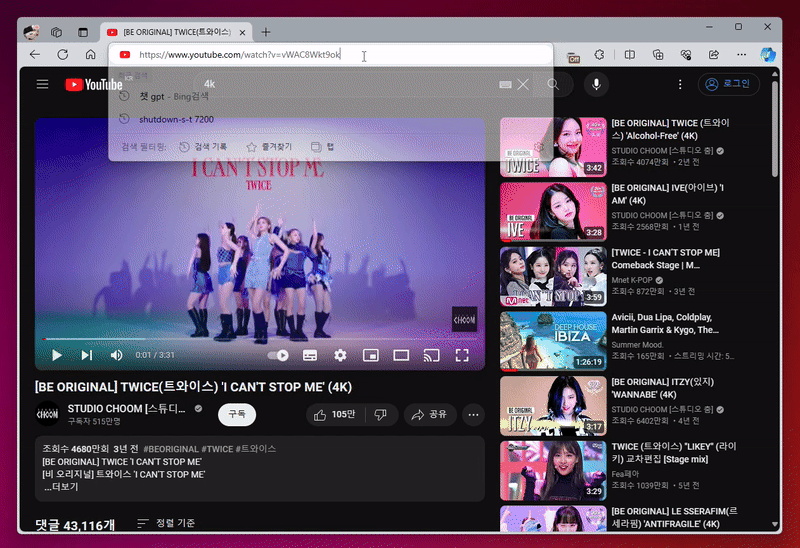The width and height of the screenshot is (800, 548).
Task: Select the BE ORIGINAL TWICE tab
Action: [x=176, y=32]
